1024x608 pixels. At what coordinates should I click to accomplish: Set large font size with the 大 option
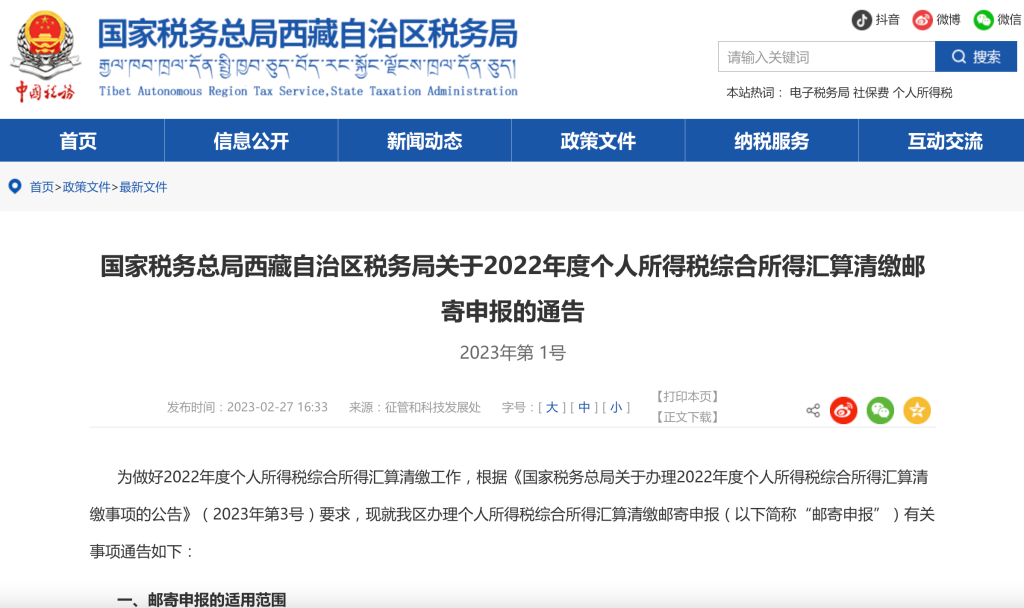(x=551, y=407)
